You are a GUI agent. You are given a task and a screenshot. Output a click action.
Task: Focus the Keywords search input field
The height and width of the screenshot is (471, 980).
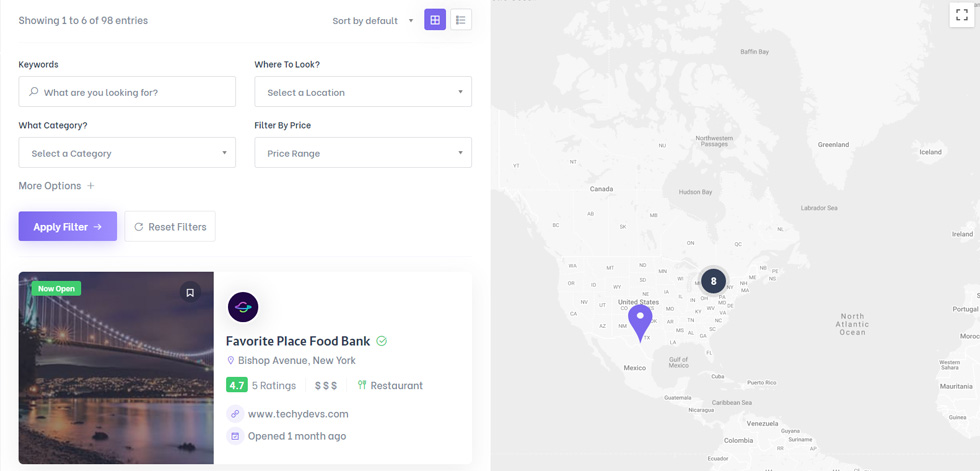coord(127,92)
